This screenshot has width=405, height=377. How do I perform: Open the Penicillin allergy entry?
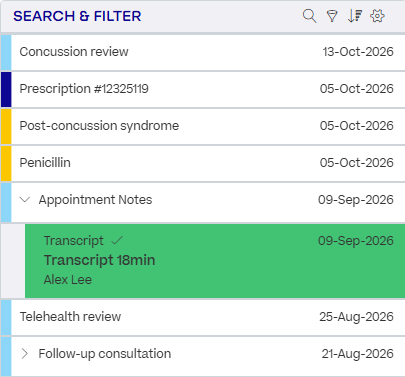coord(203,163)
